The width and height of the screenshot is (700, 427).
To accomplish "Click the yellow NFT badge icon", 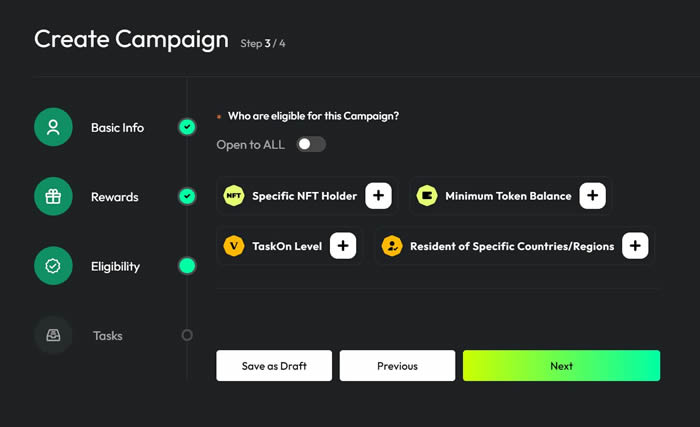I will tap(233, 196).
